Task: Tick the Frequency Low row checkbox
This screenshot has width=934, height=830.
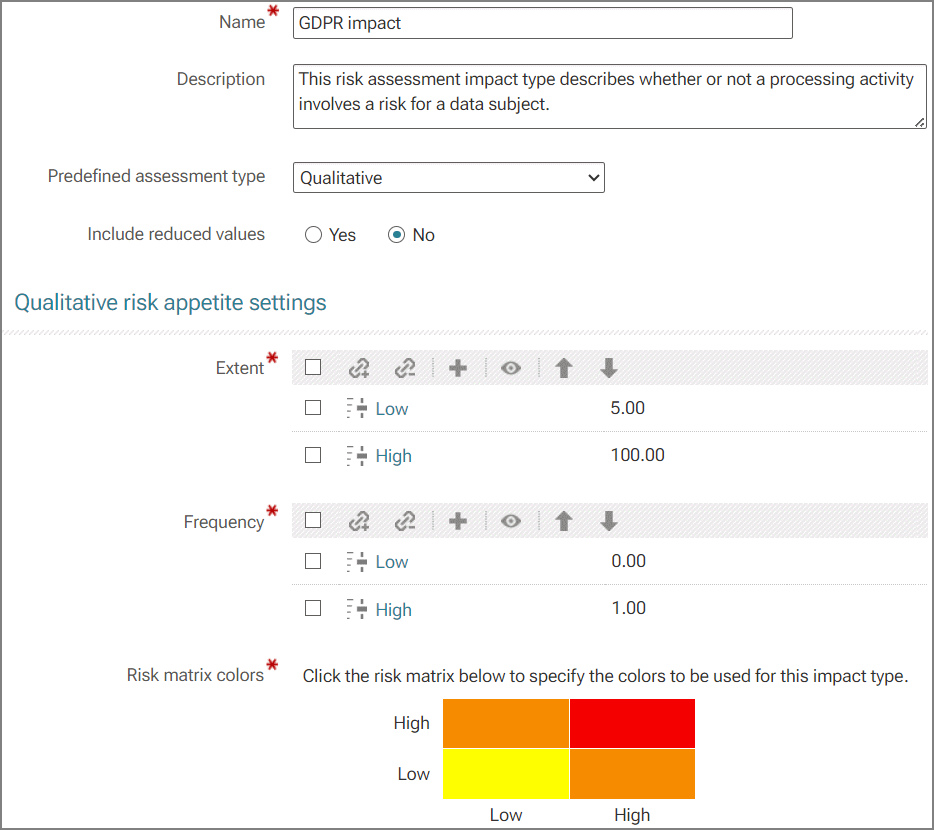Action: tap(313, 561)
